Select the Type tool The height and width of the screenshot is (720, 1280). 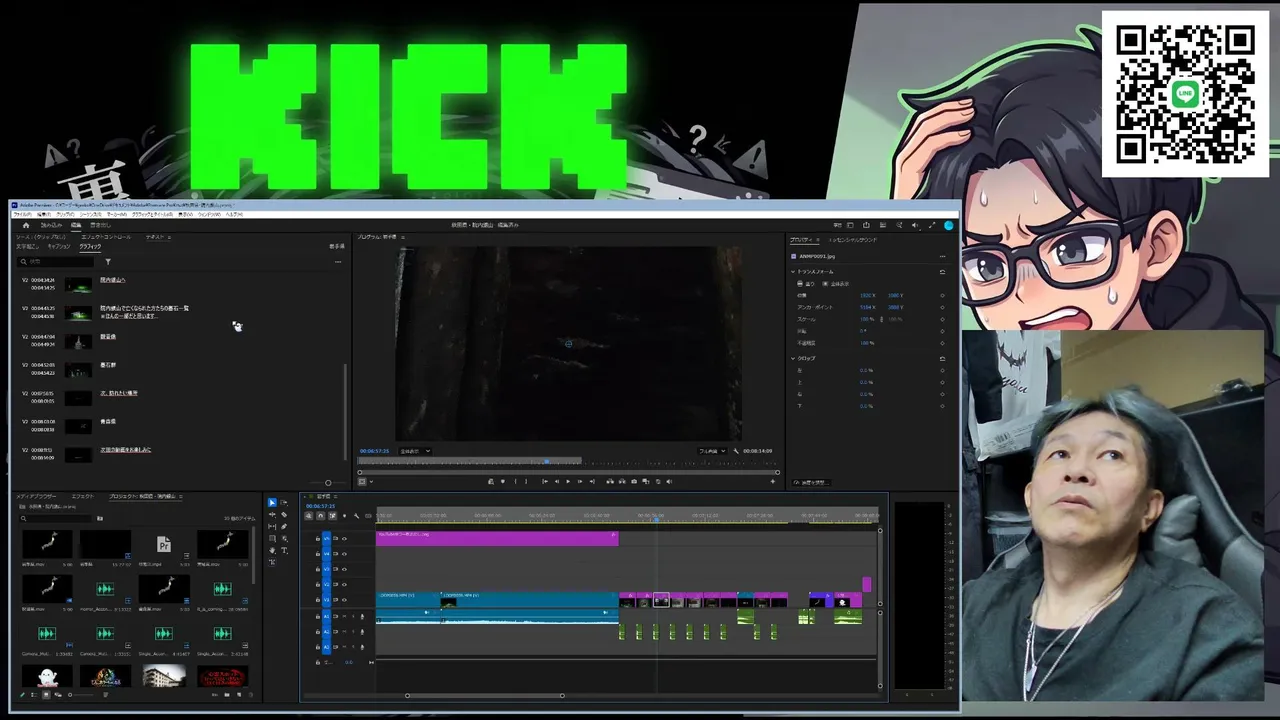(284, 551)
